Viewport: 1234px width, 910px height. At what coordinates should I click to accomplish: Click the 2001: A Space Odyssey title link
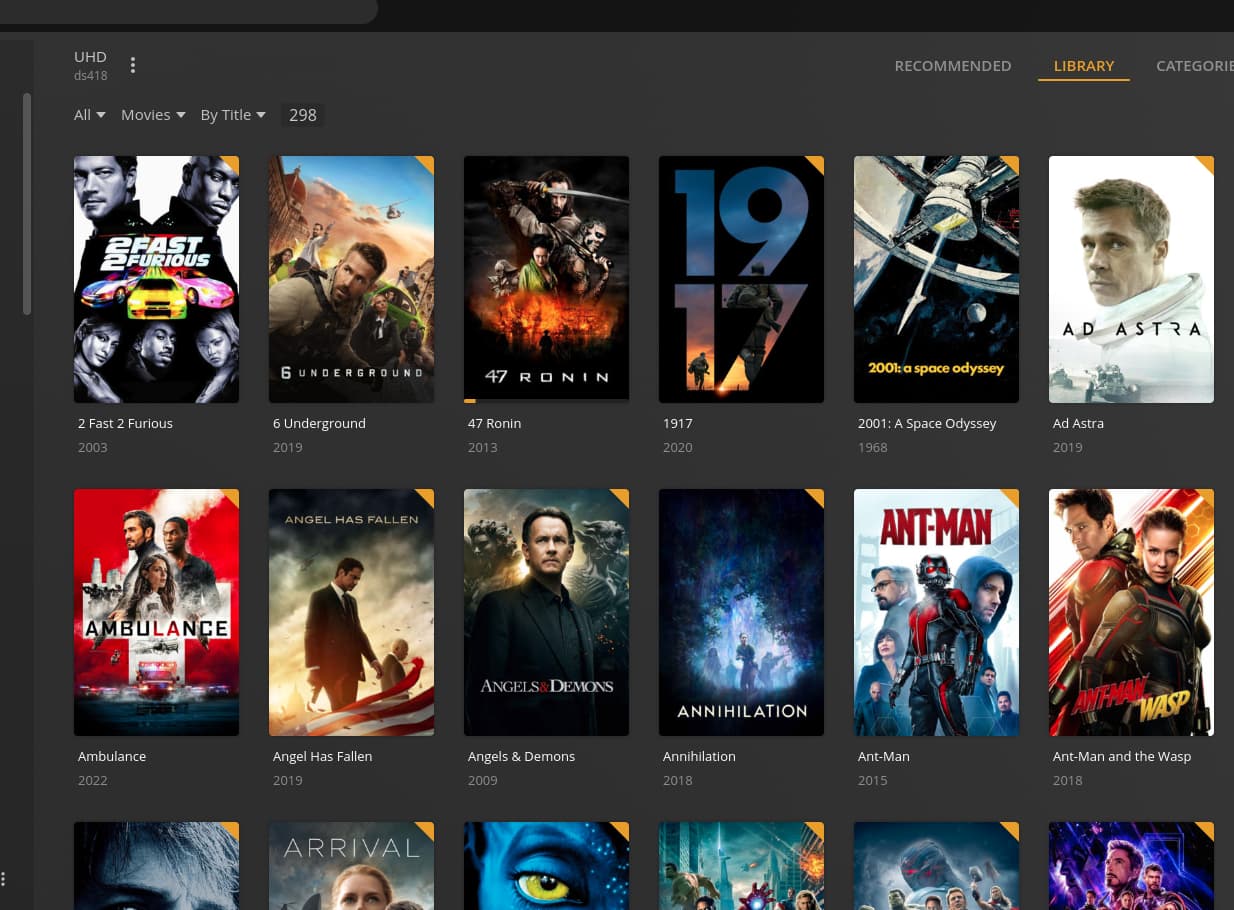pos(927,423)
